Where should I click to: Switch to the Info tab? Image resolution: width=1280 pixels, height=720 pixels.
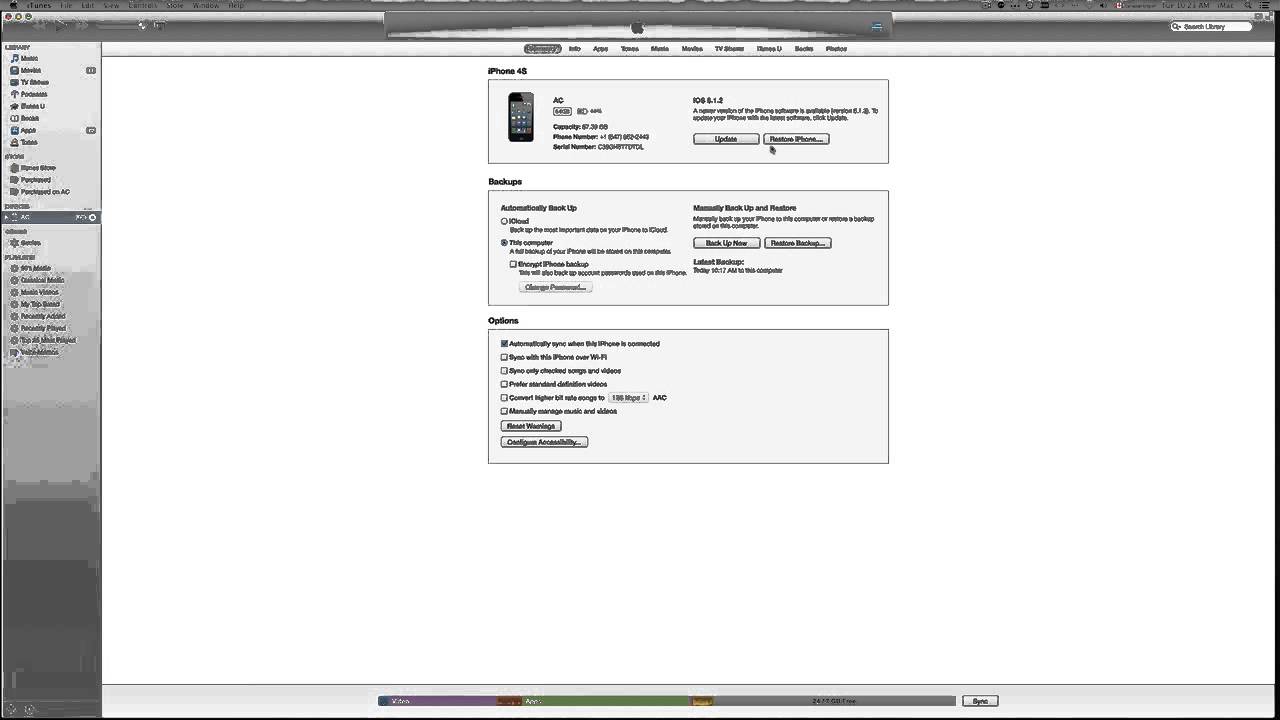[x=575, y=48]
